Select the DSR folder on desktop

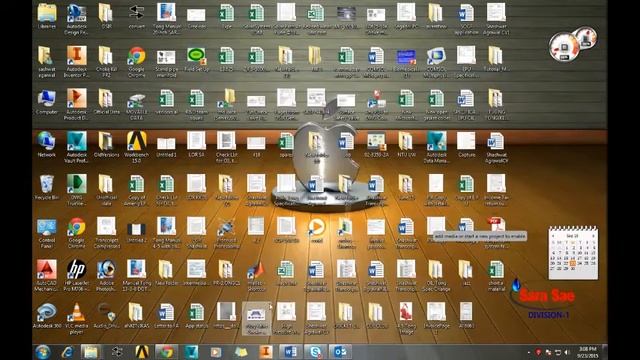click(106, 16)
